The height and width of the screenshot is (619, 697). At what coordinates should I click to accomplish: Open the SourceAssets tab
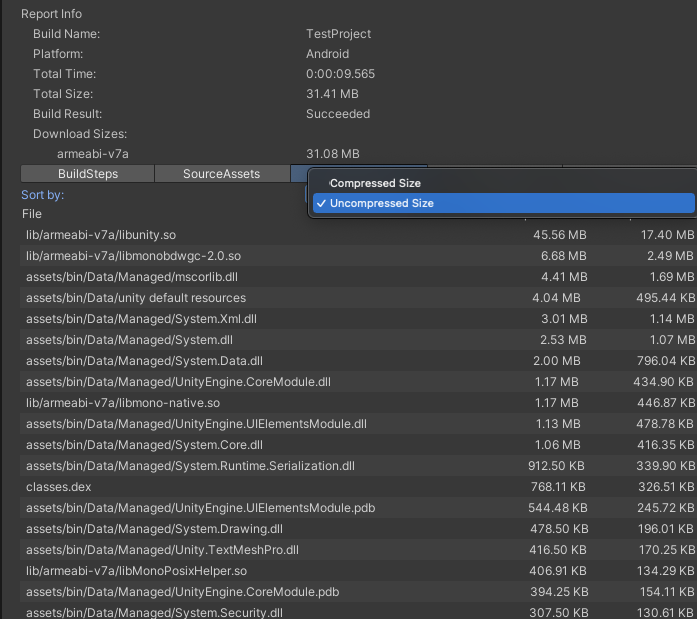pyautogui.click(x=222, y=174)
